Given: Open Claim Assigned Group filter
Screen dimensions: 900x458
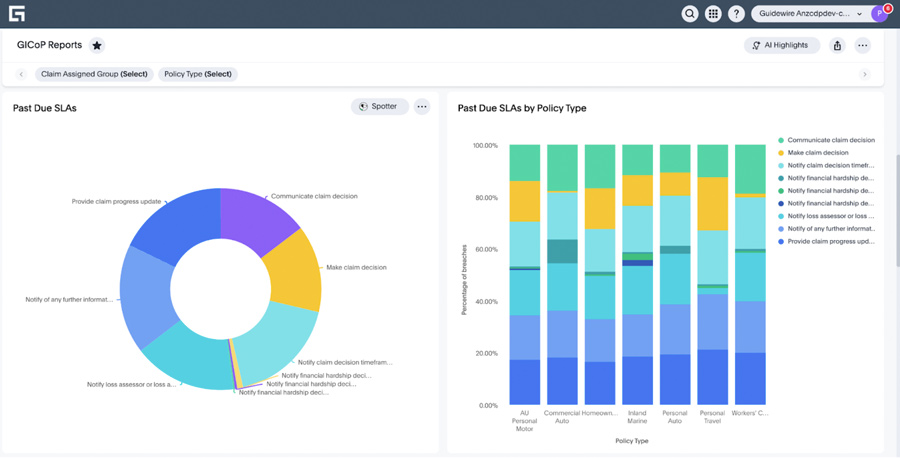Looking at the screenshot, I should (x=94, y=74).
